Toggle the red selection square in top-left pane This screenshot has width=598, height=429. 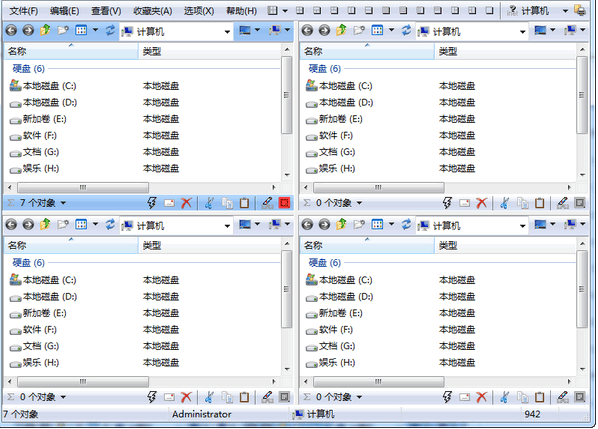click(x=285, y=203)
